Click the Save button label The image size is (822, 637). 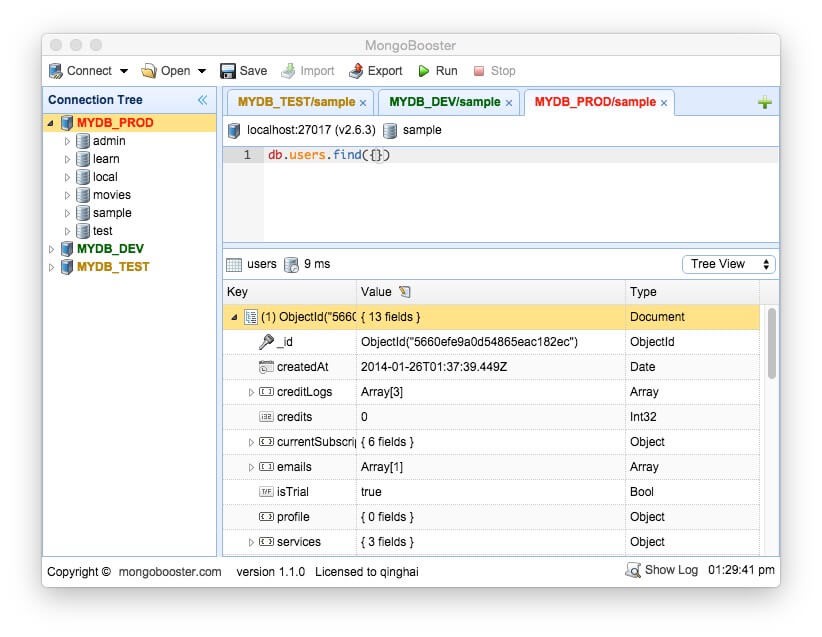[253, 71]
